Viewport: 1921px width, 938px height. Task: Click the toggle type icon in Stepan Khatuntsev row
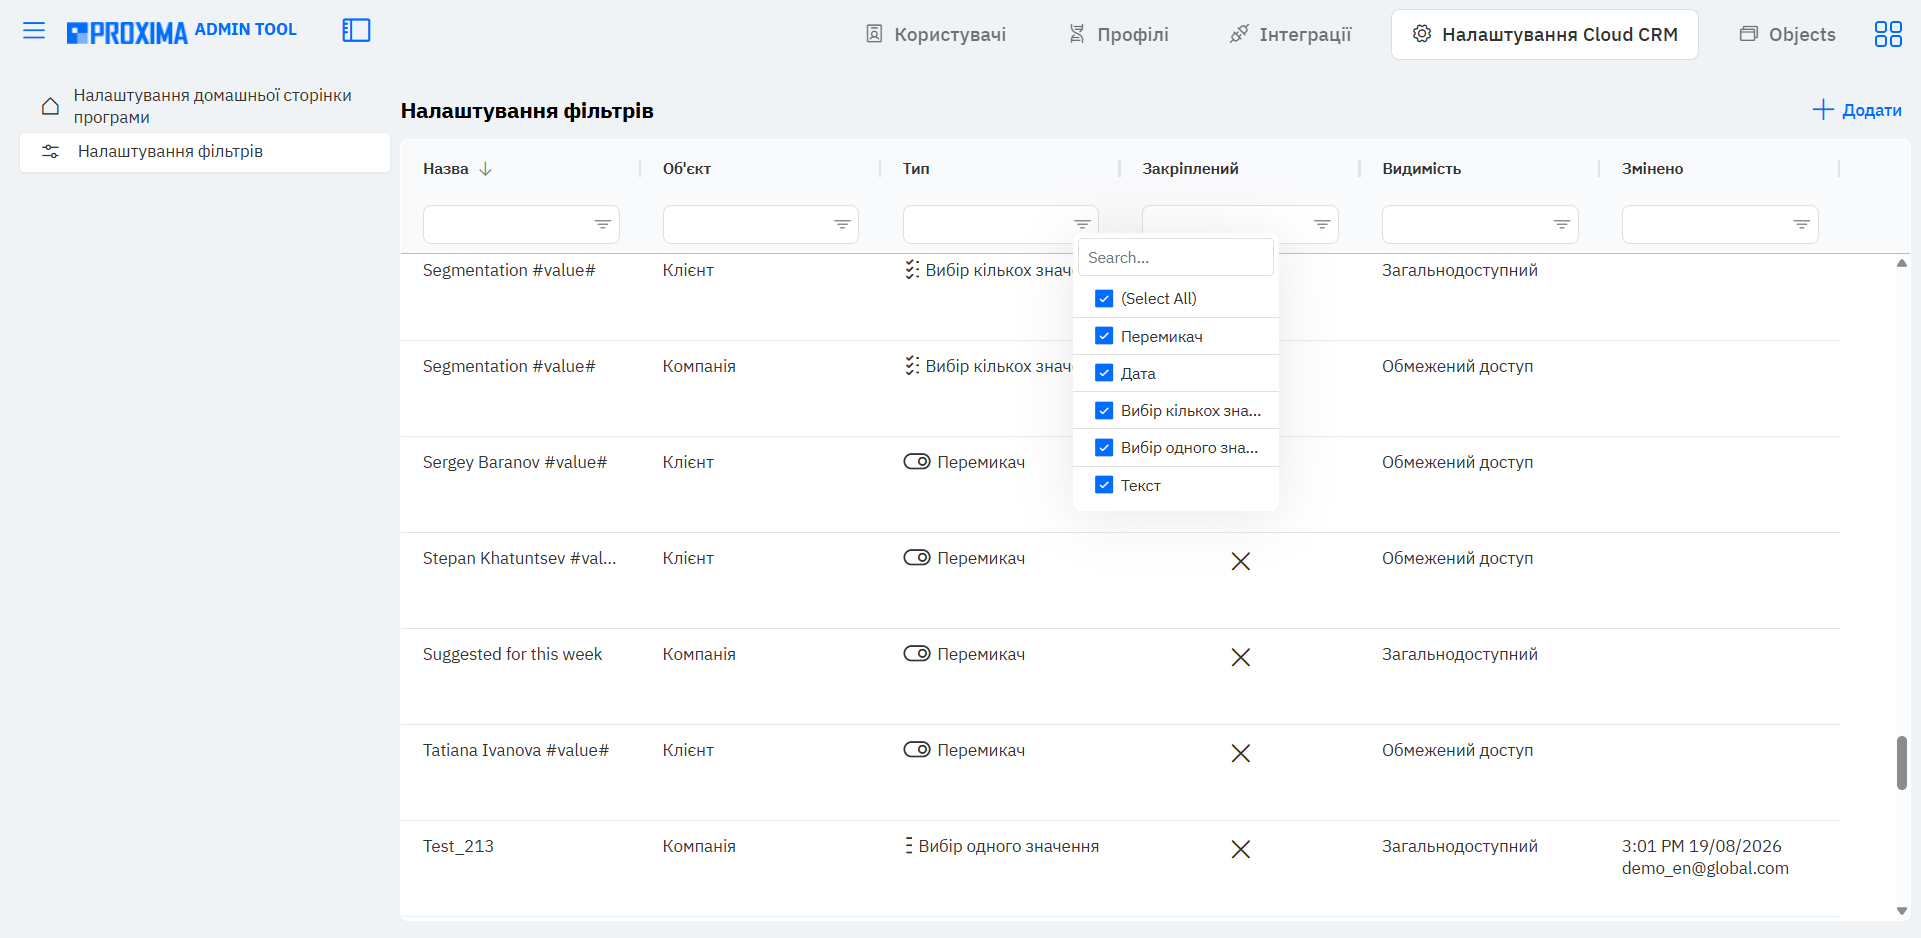pos(917,558)
